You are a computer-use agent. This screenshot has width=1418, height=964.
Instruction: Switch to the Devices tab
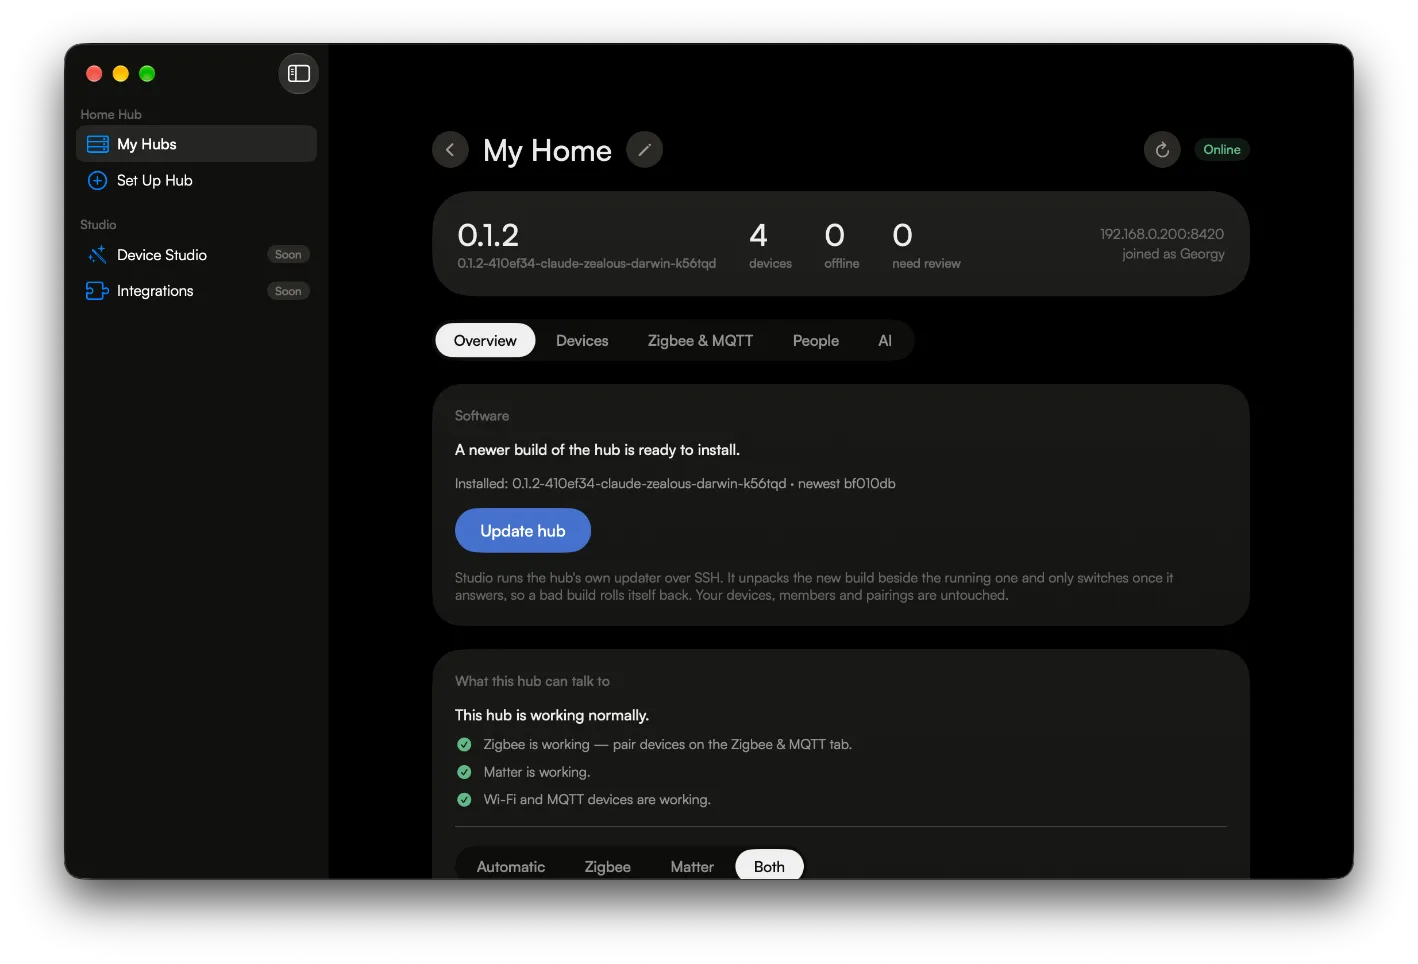(x=582, y=340)
